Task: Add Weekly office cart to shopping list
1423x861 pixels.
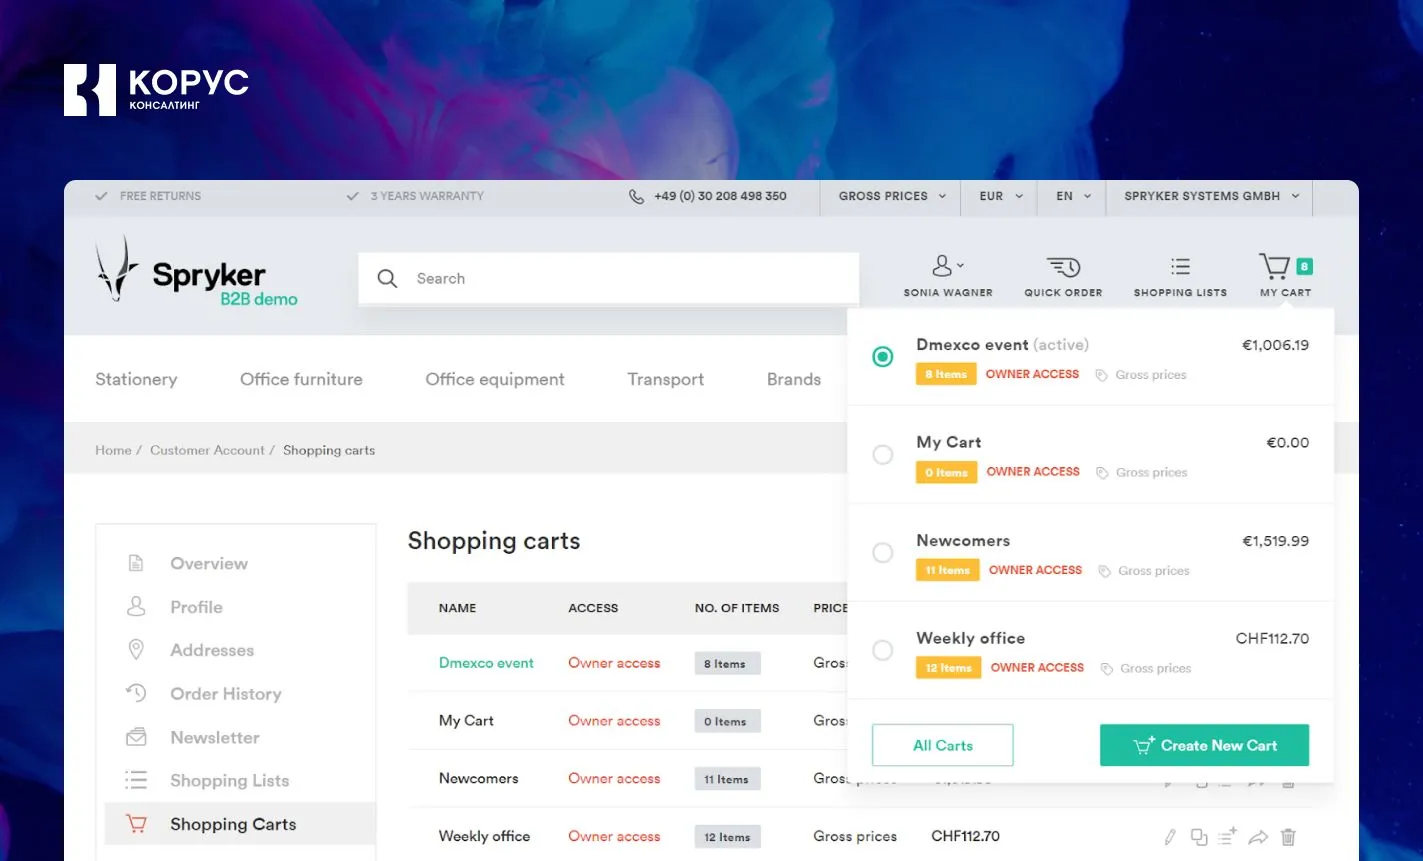Action: point(1228,837)
